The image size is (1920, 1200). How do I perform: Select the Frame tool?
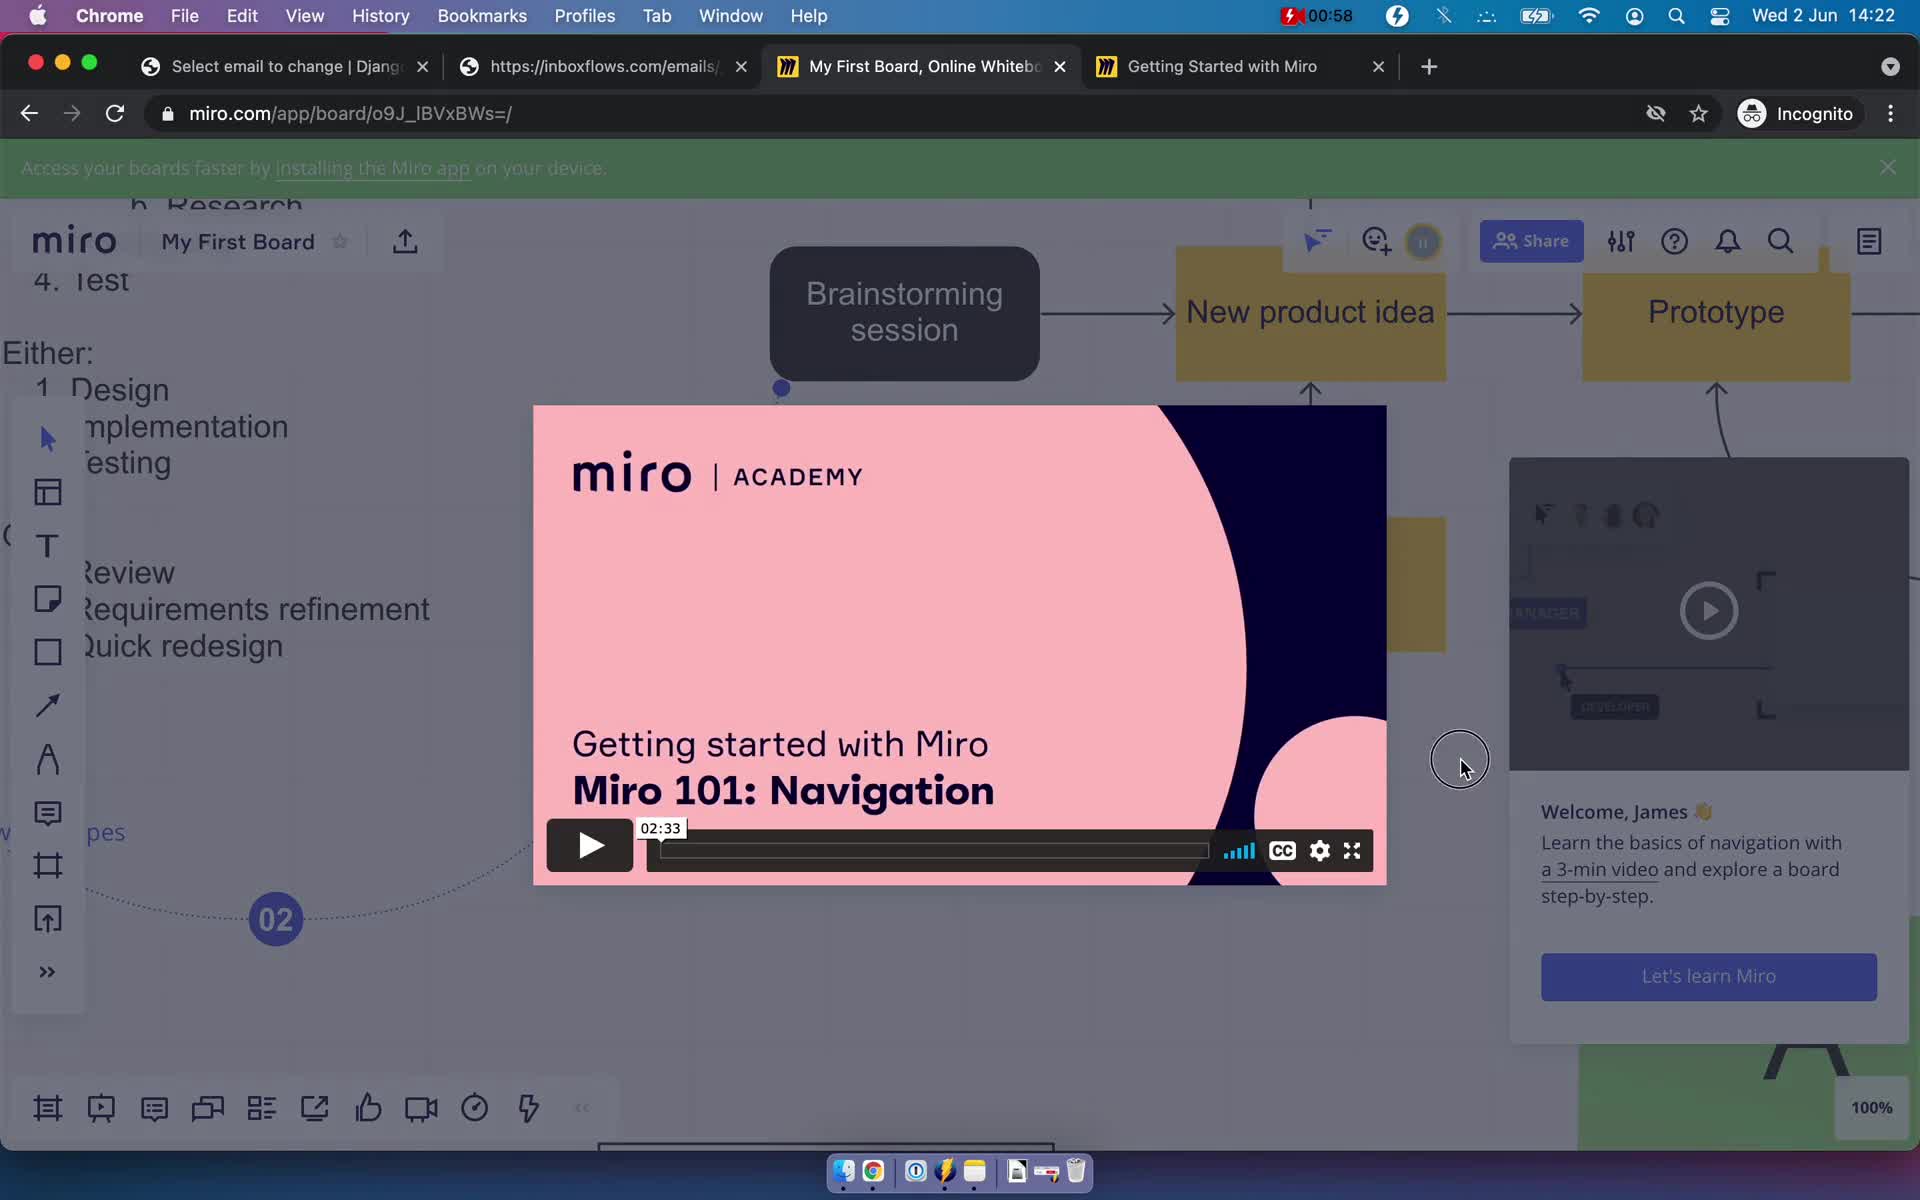(47, 865)
